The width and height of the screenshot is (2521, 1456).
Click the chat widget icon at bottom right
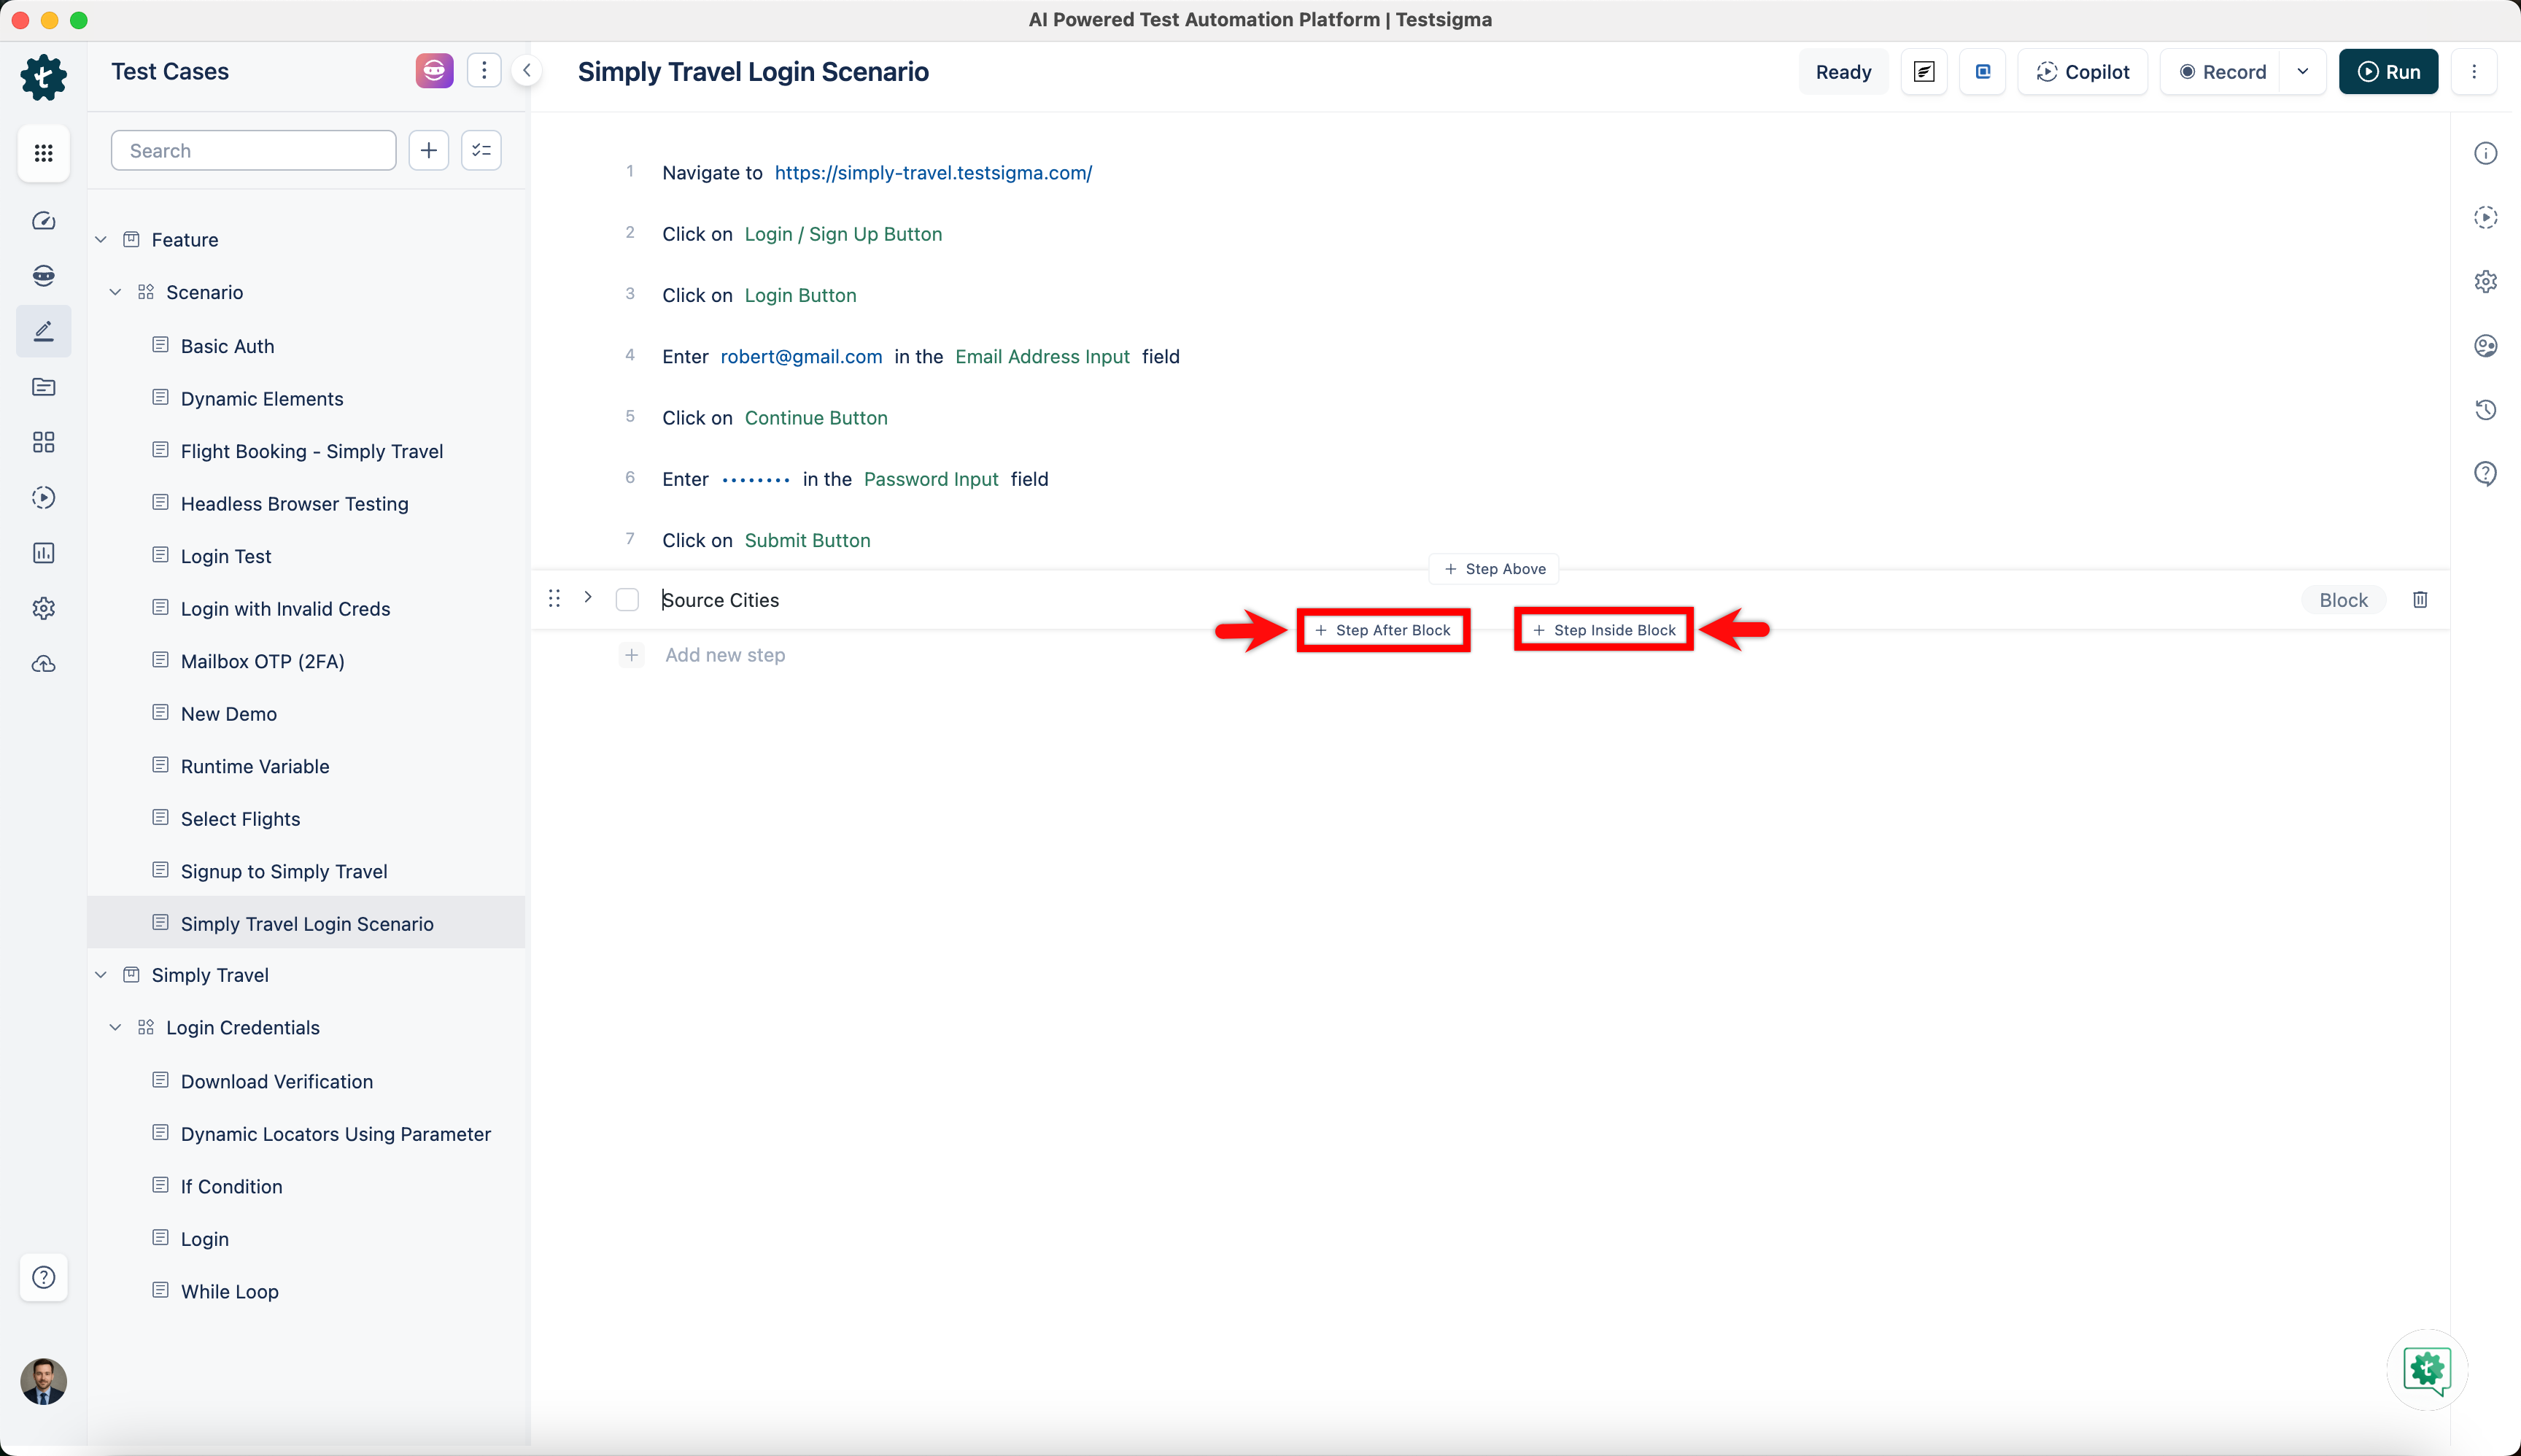(2427, 1369)
